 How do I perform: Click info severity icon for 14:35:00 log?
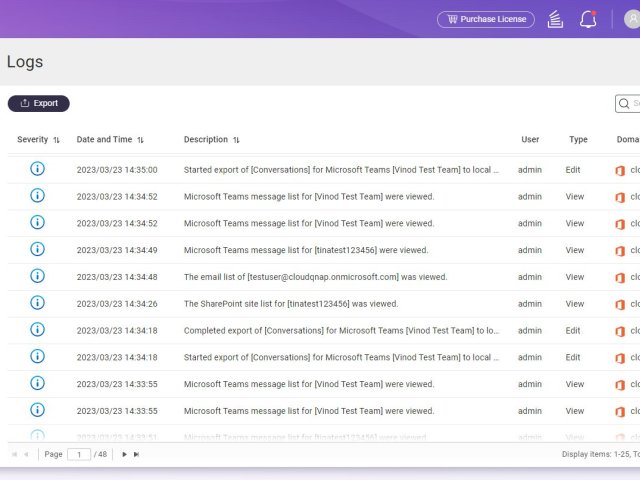coord(37,169)
